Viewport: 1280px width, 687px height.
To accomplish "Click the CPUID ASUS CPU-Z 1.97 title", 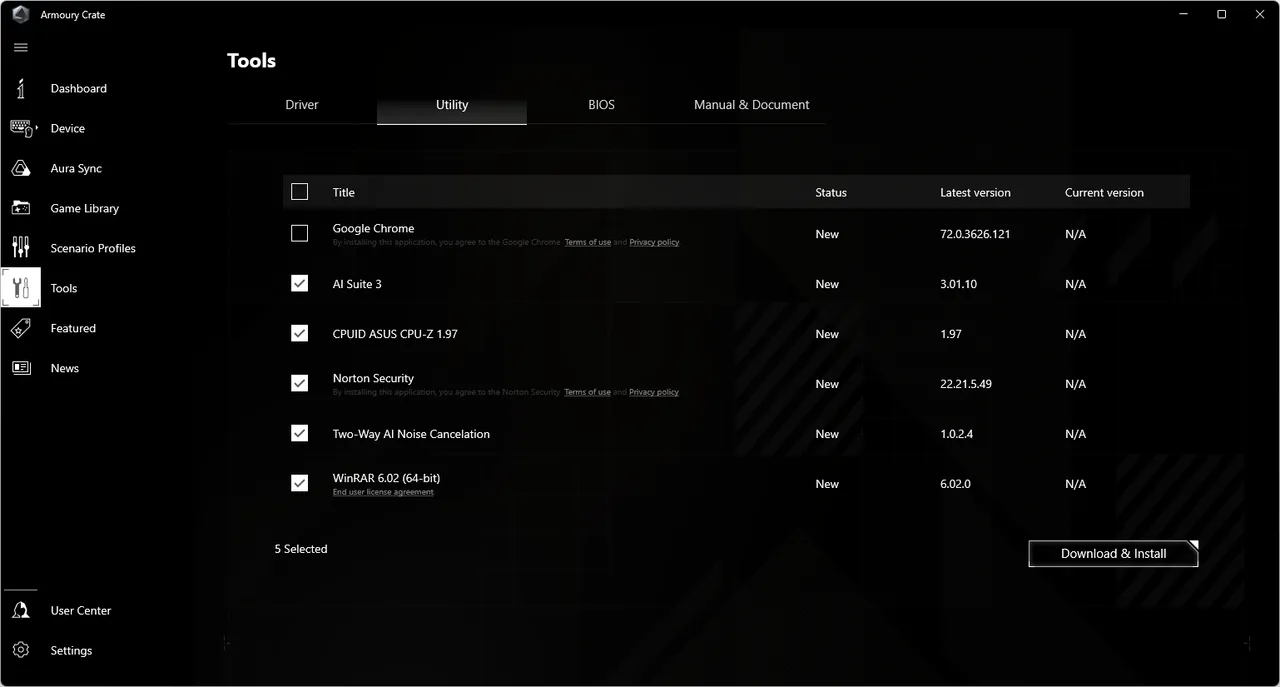I will click(395, 334).
